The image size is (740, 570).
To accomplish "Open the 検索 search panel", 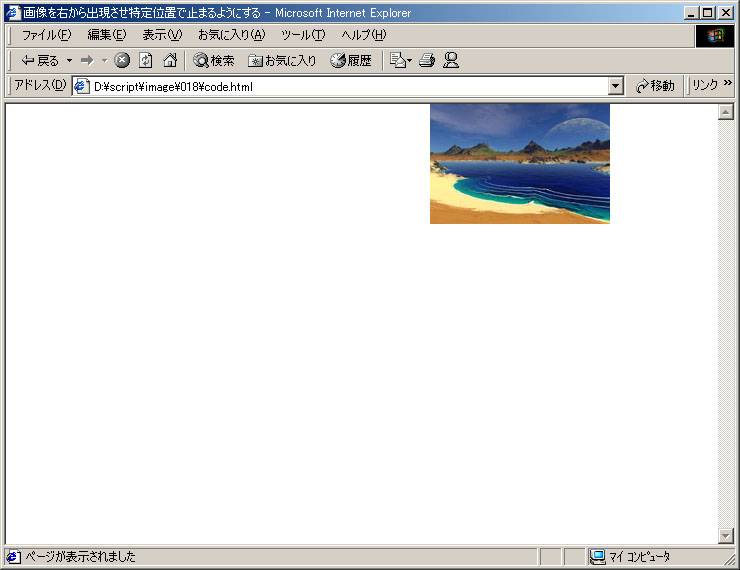I will (214, 60).
